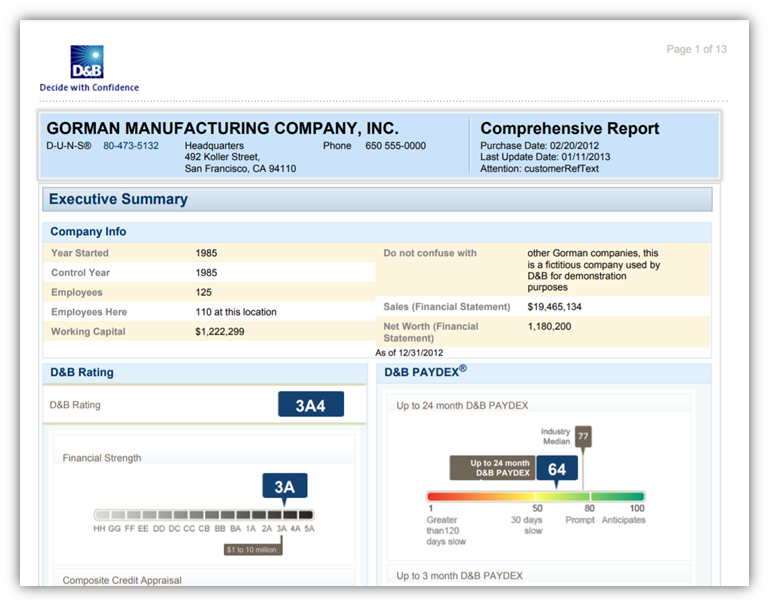Click 'Greater than 120 days slow' label

pyautogui.click(x=446, y=530)
